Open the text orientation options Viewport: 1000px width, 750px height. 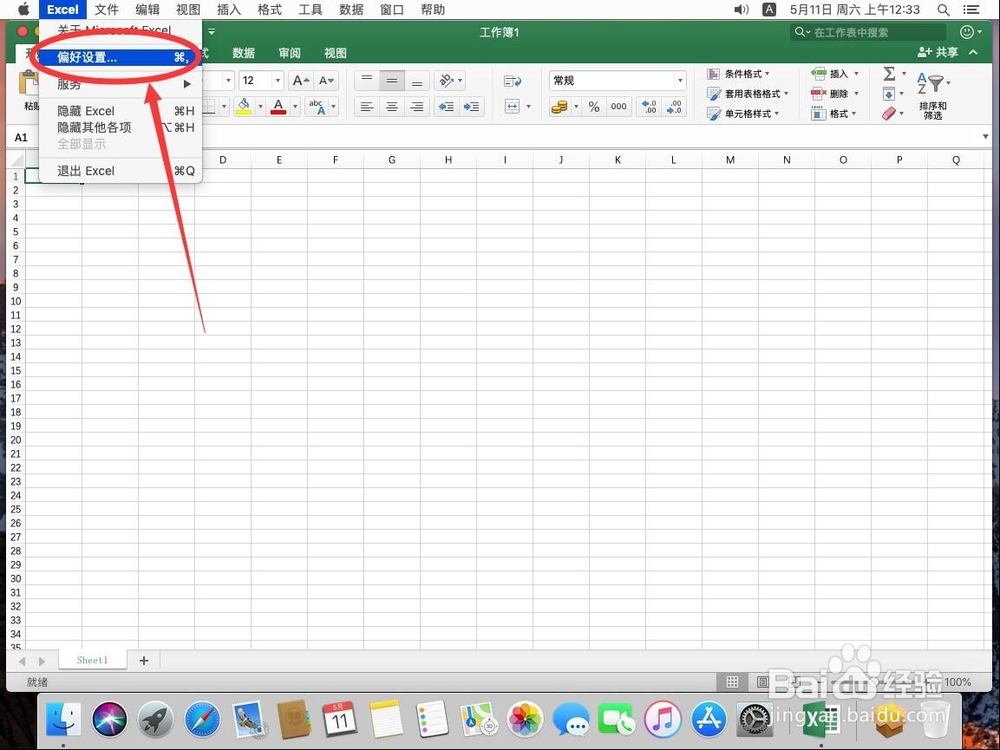[450, 80]
